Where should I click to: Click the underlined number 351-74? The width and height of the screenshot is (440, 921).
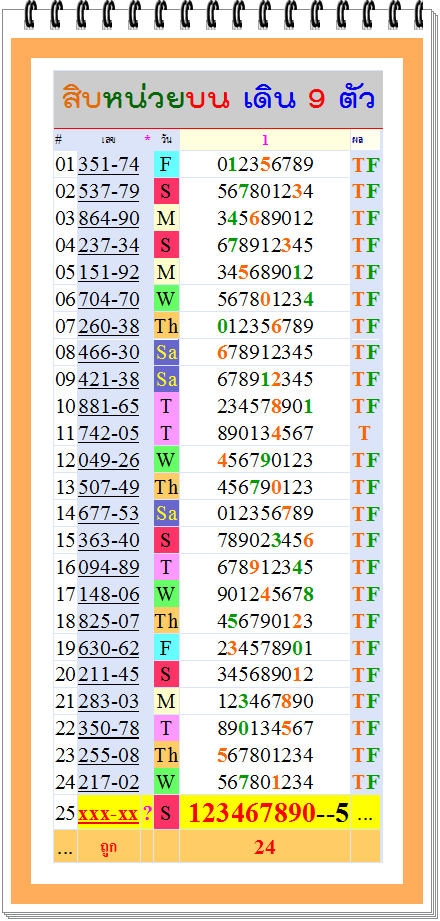click(109, 165)
